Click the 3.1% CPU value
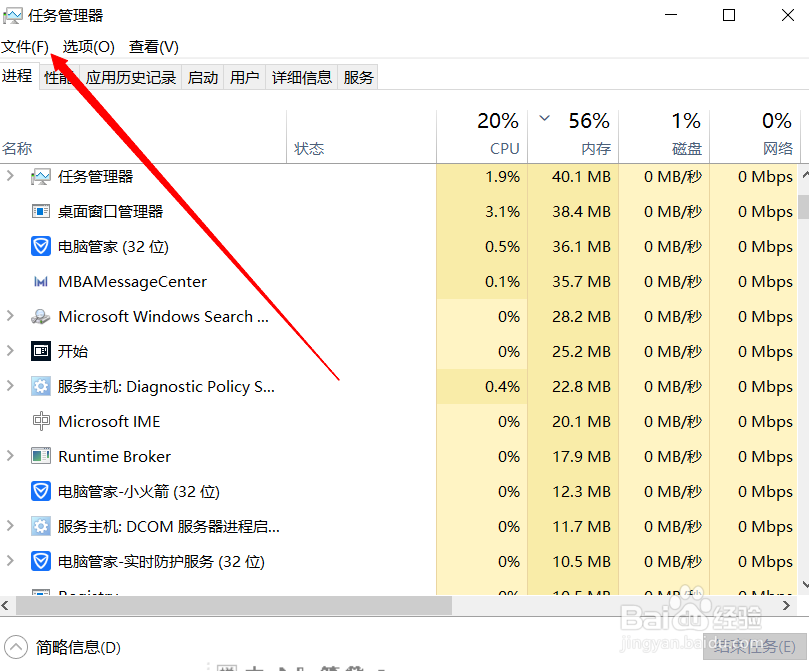Image resolution: width=809 pixels, height=671 pixels. click(502, 211)
